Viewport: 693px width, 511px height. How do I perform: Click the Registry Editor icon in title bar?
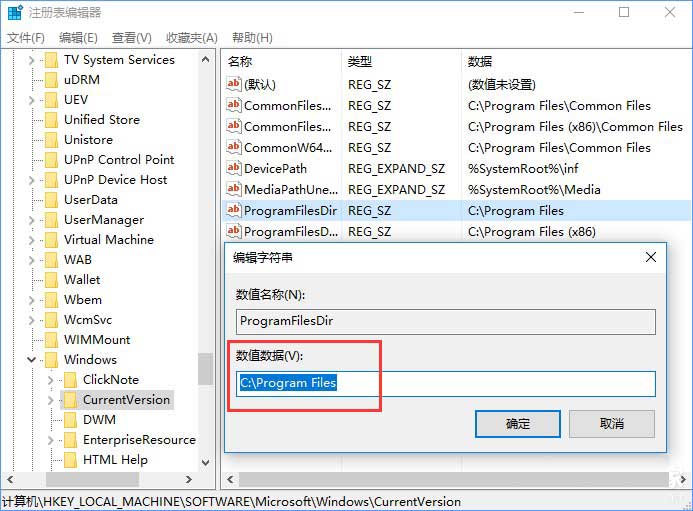(15, 13)
